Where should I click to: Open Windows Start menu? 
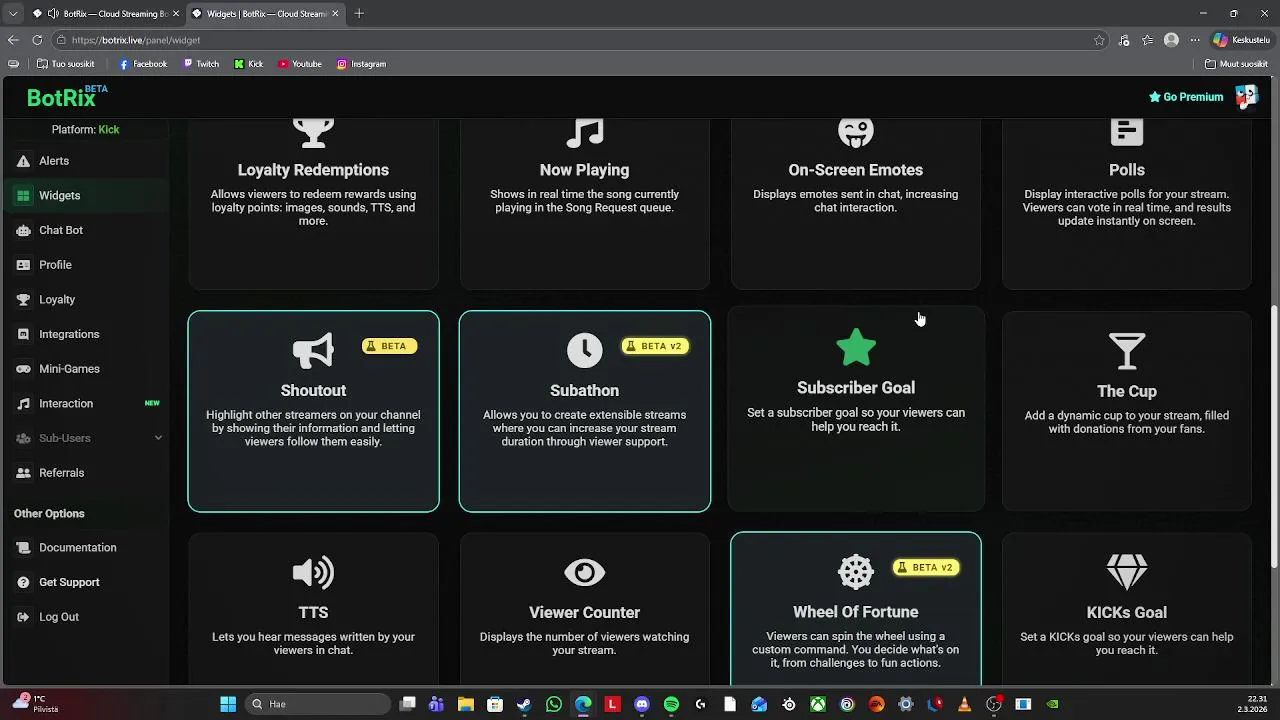[x=228, y=704]
